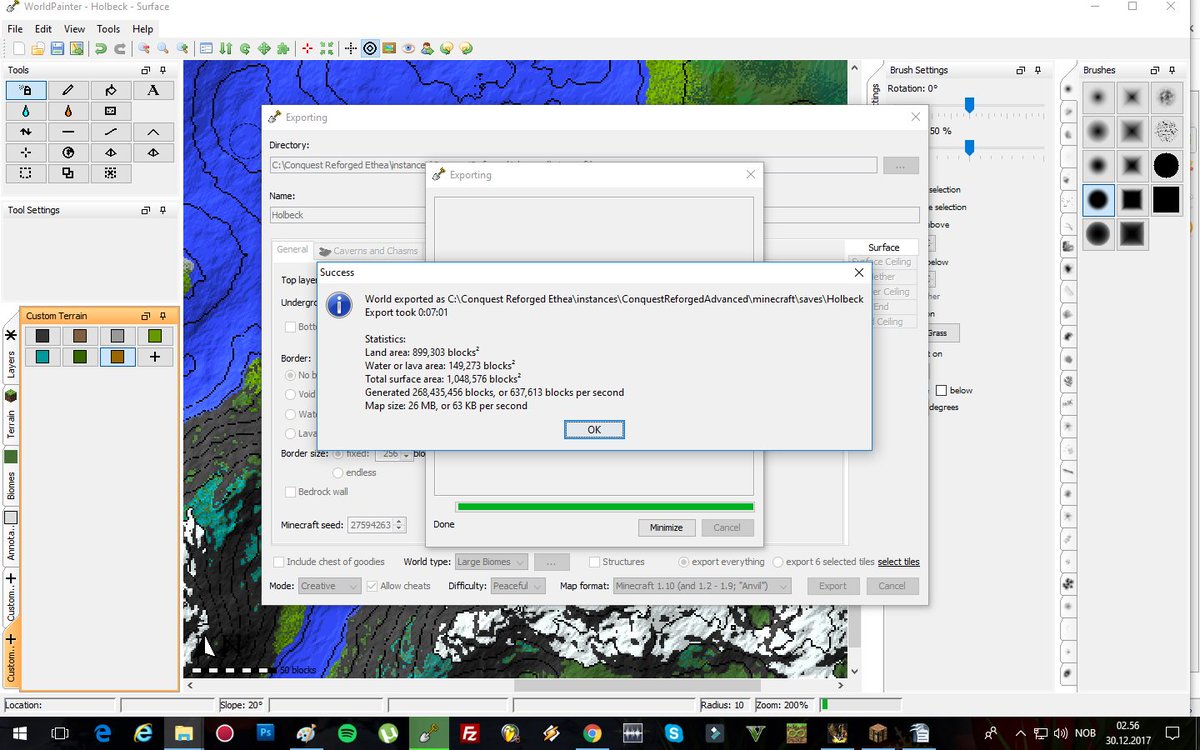Select the pencil tool in Tools panel
The width and height of the screenshot is (1200, 750).
[x=68, y=90]
